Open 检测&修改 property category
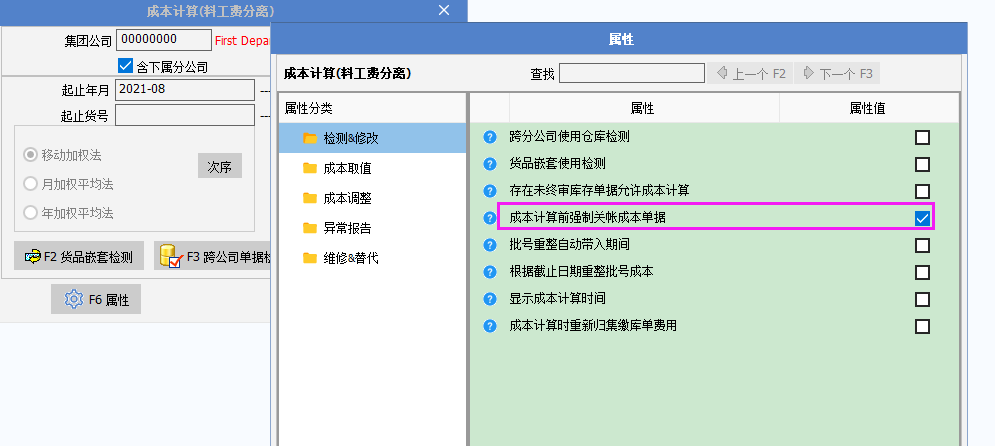 click(372, 138)
